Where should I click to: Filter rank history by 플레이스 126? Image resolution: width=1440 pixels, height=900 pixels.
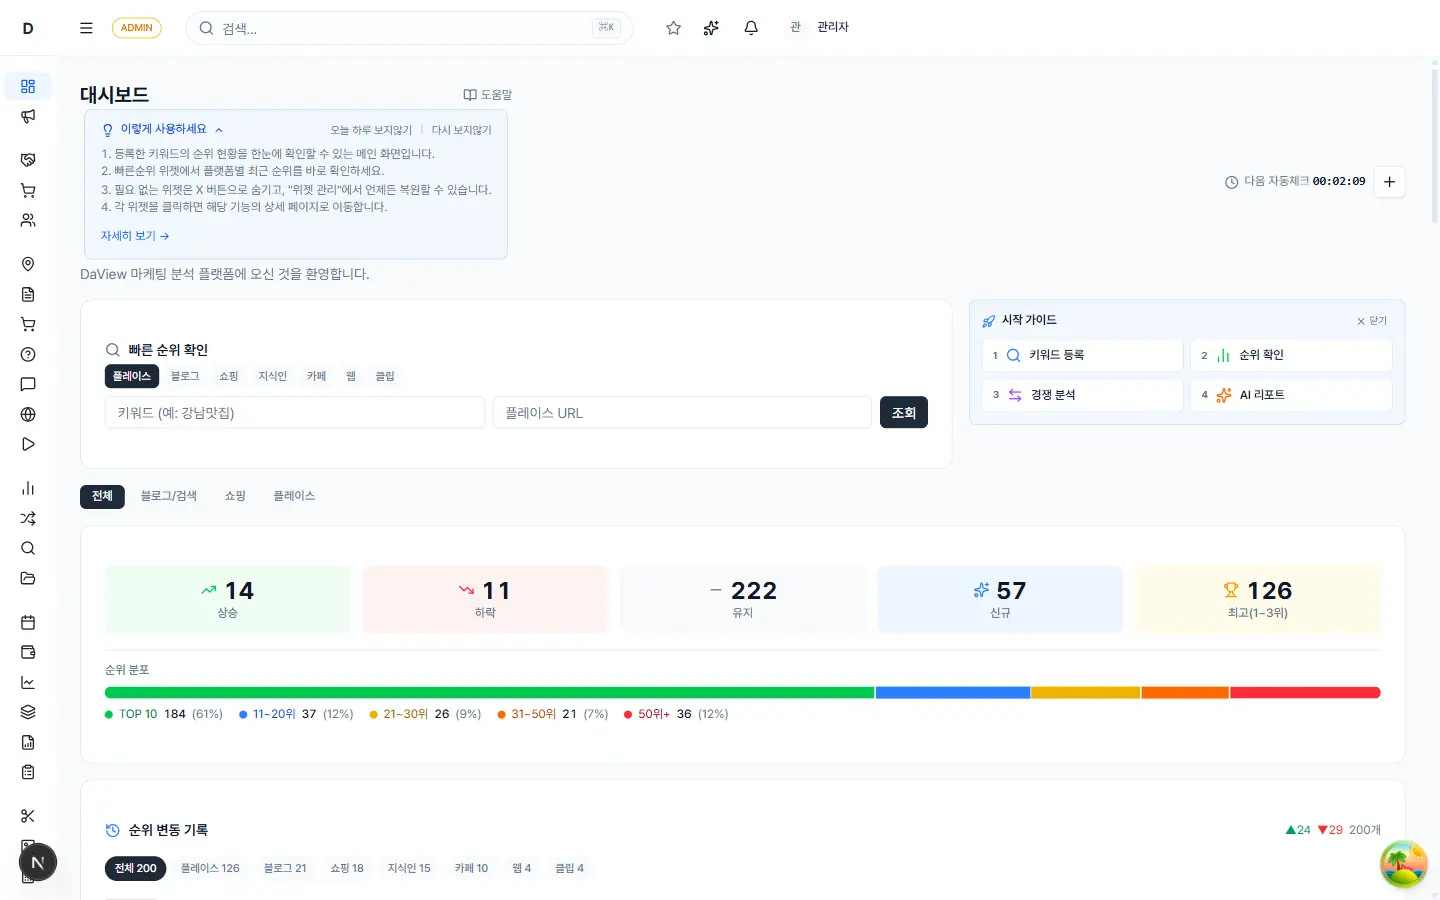(x=210, y=868)
